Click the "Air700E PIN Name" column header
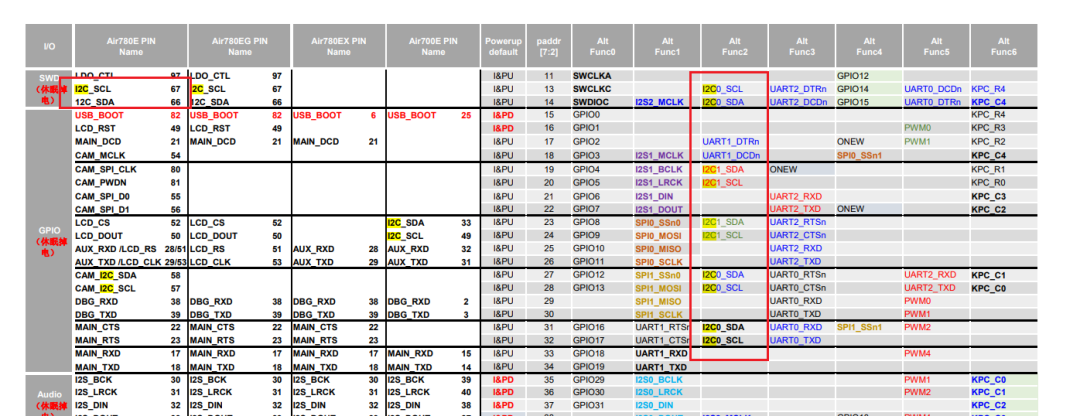 [x=433, y=47]
